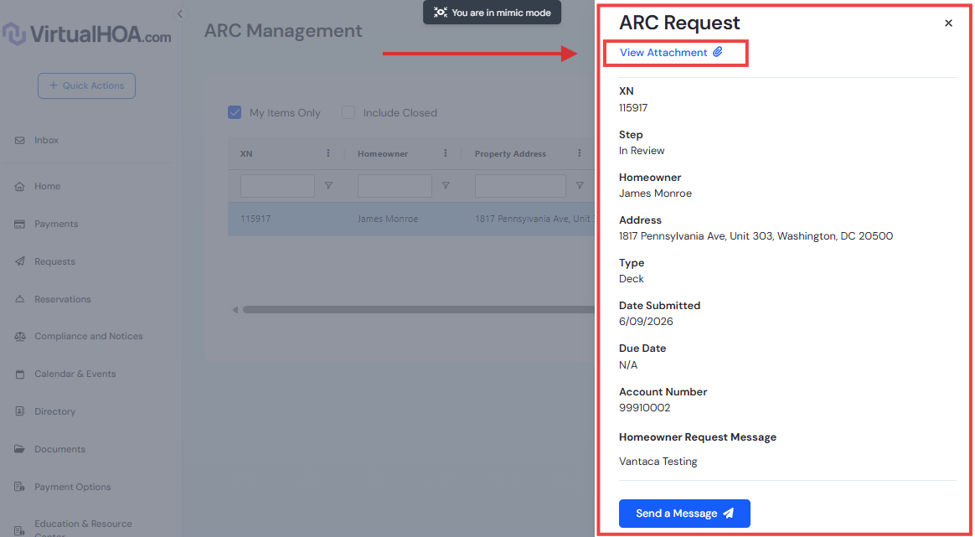Check the Include Closed checkbox
Viewport: 975px width, 537px height.
point(349,112)
